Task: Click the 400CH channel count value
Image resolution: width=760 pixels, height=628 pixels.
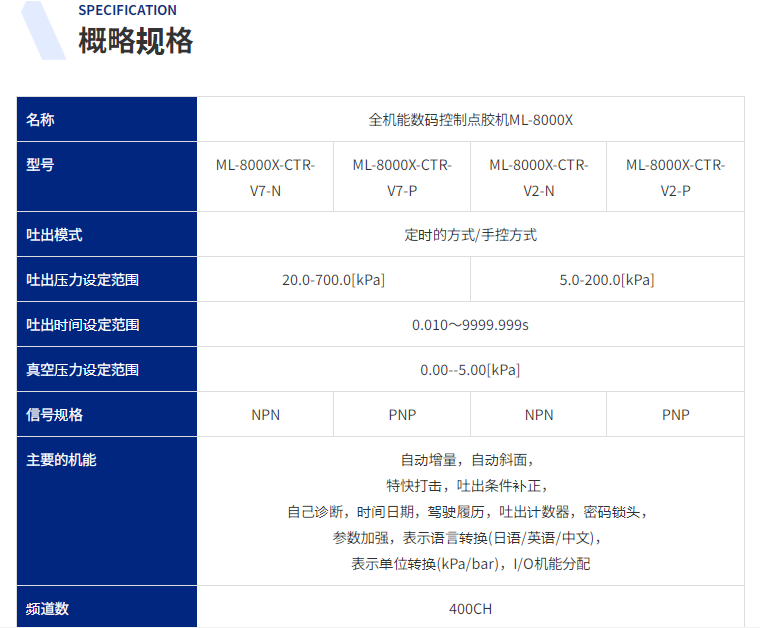Action: 470,608
